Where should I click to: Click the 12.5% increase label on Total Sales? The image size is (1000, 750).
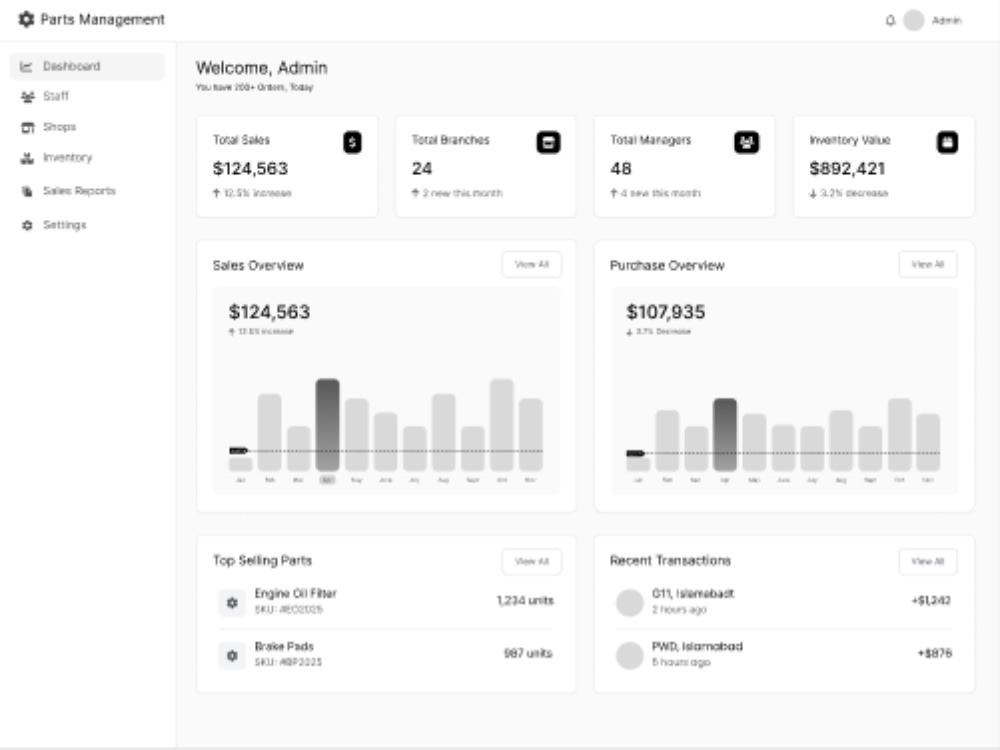click(x=252, y=193)
